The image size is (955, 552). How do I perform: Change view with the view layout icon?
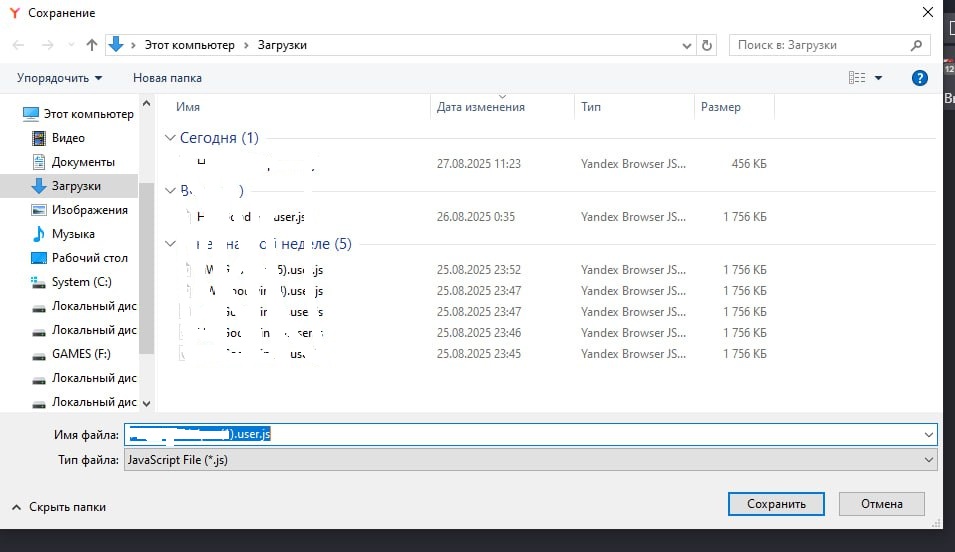[857, 77]
